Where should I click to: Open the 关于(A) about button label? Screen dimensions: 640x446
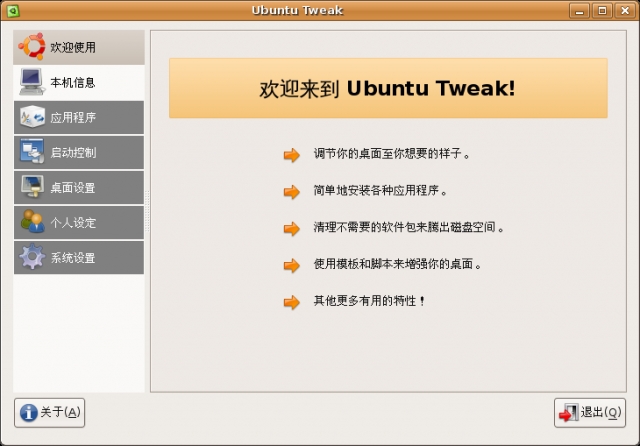[60, 412]
